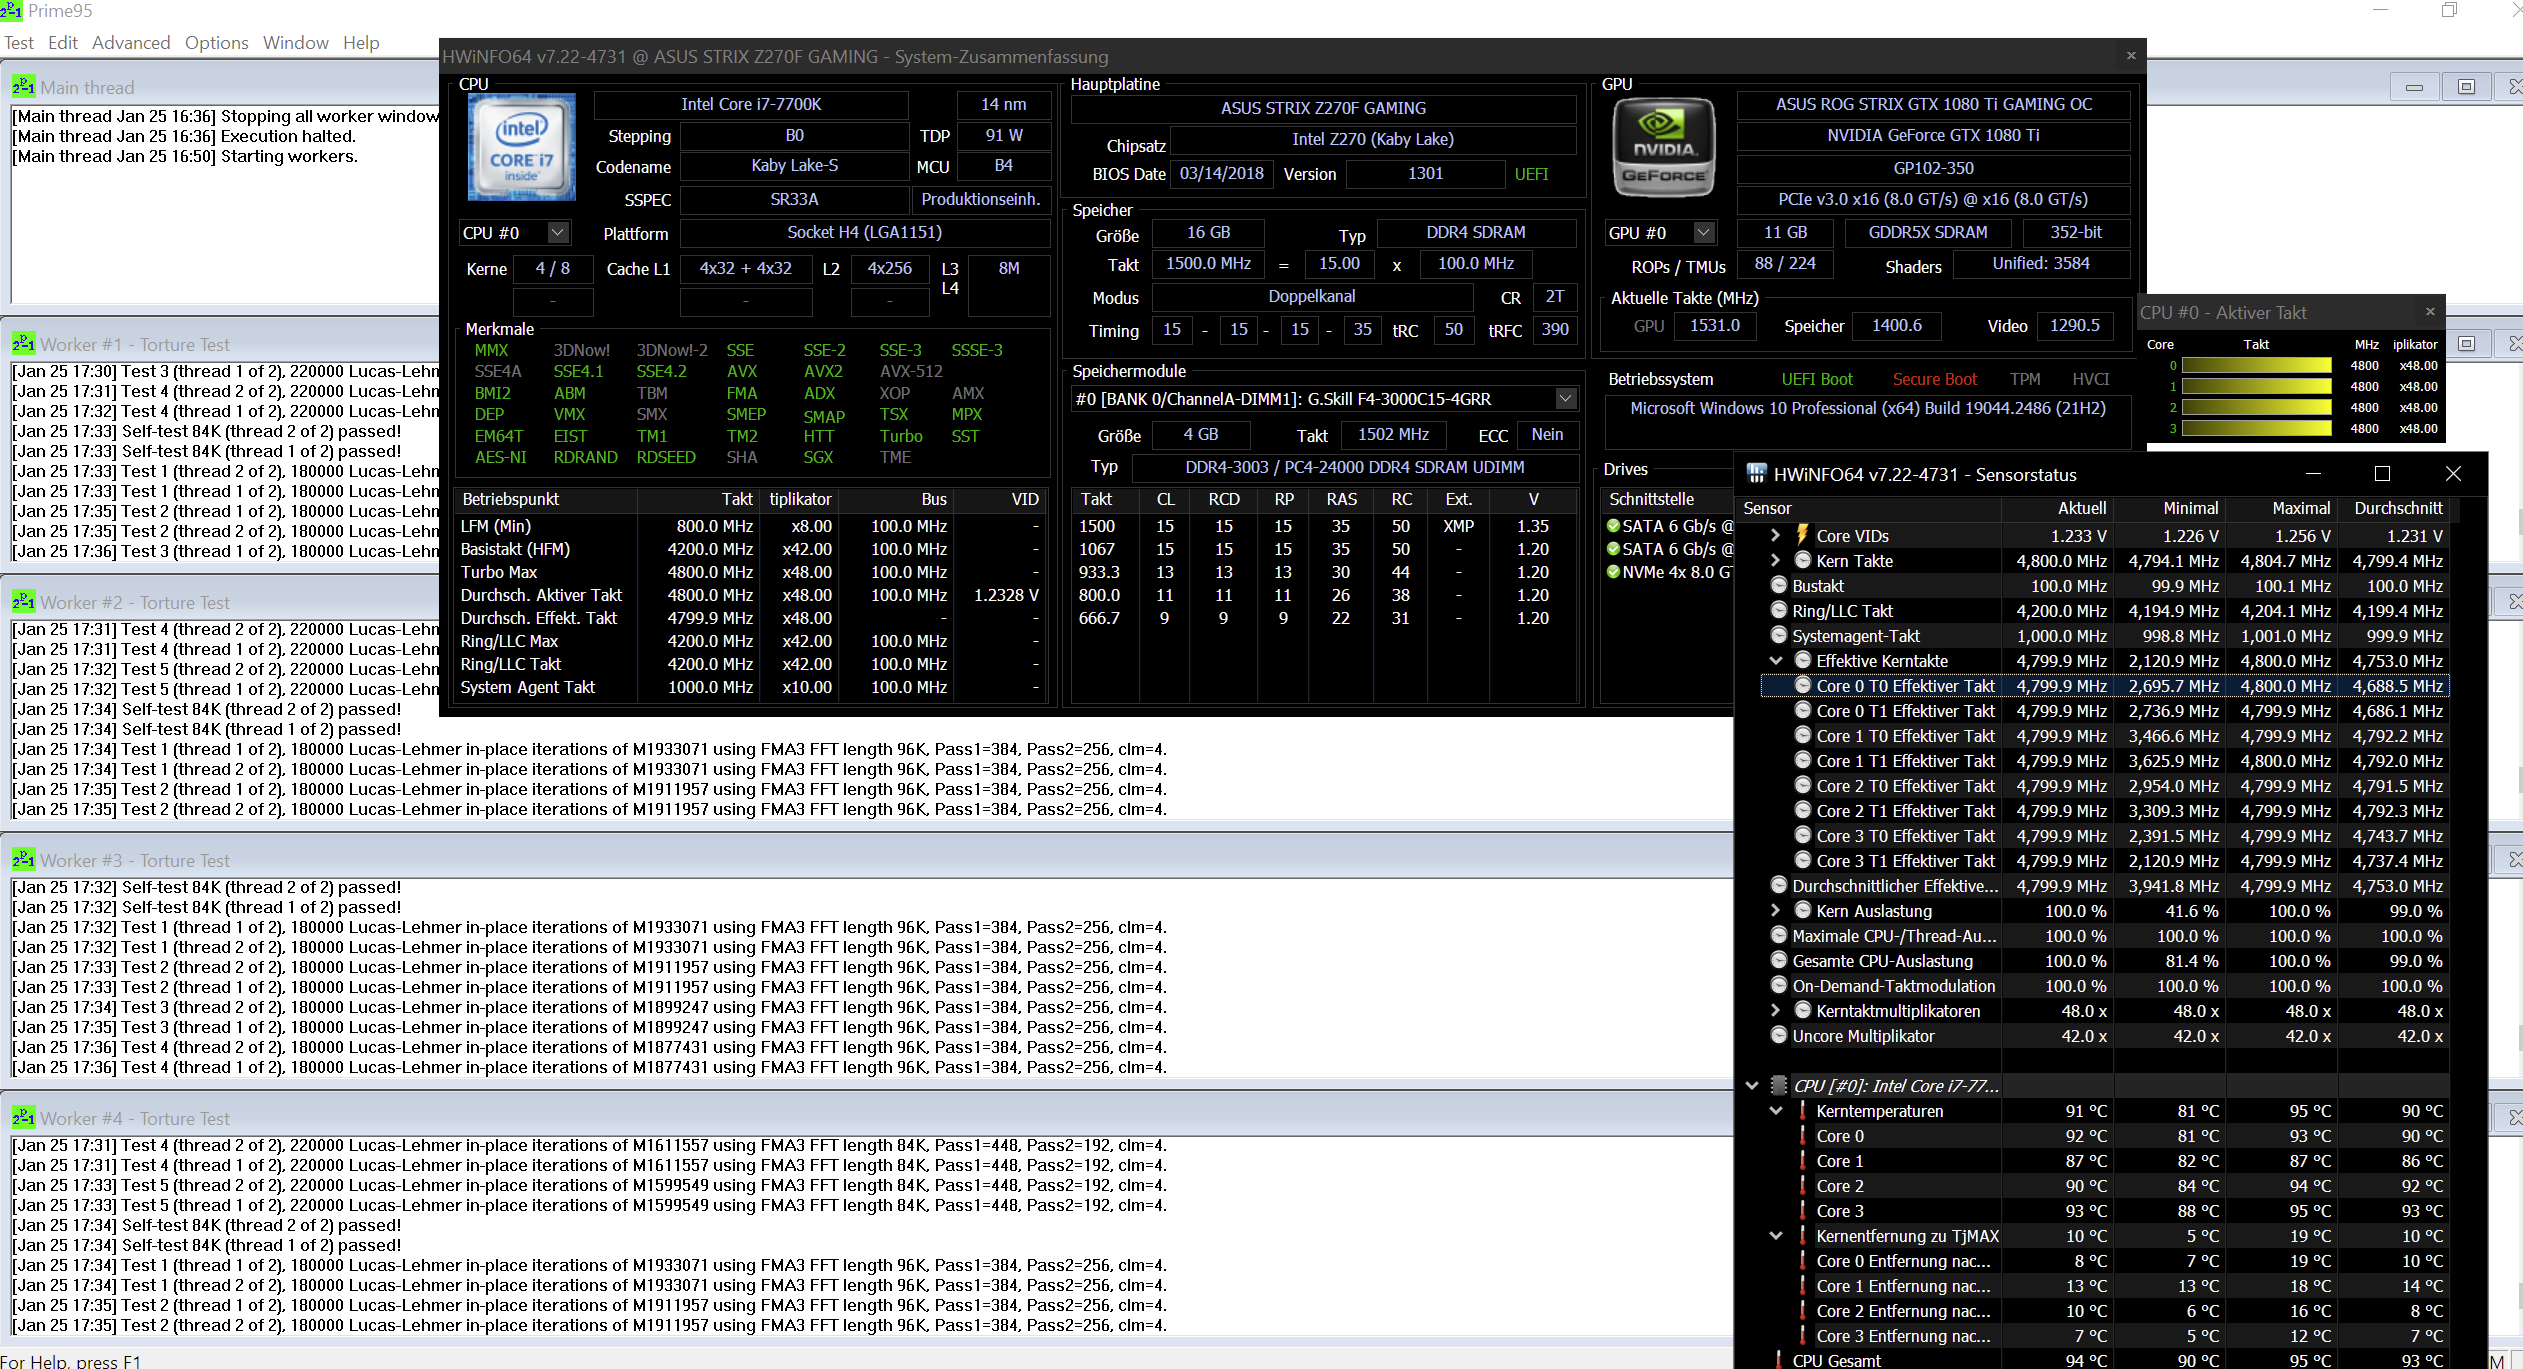
Task: Click the HWiNFO64 Sensorstatus window icon
Action: click(x=1756, y=474)
